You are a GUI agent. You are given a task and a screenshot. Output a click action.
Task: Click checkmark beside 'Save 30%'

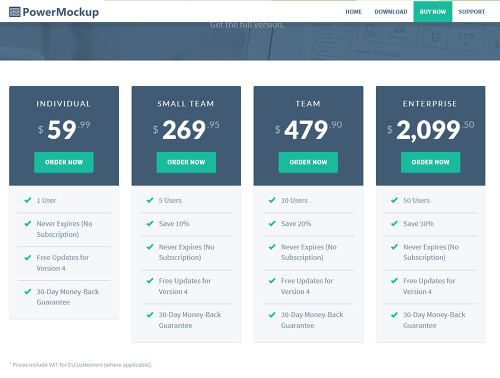(x=394, y=223)
